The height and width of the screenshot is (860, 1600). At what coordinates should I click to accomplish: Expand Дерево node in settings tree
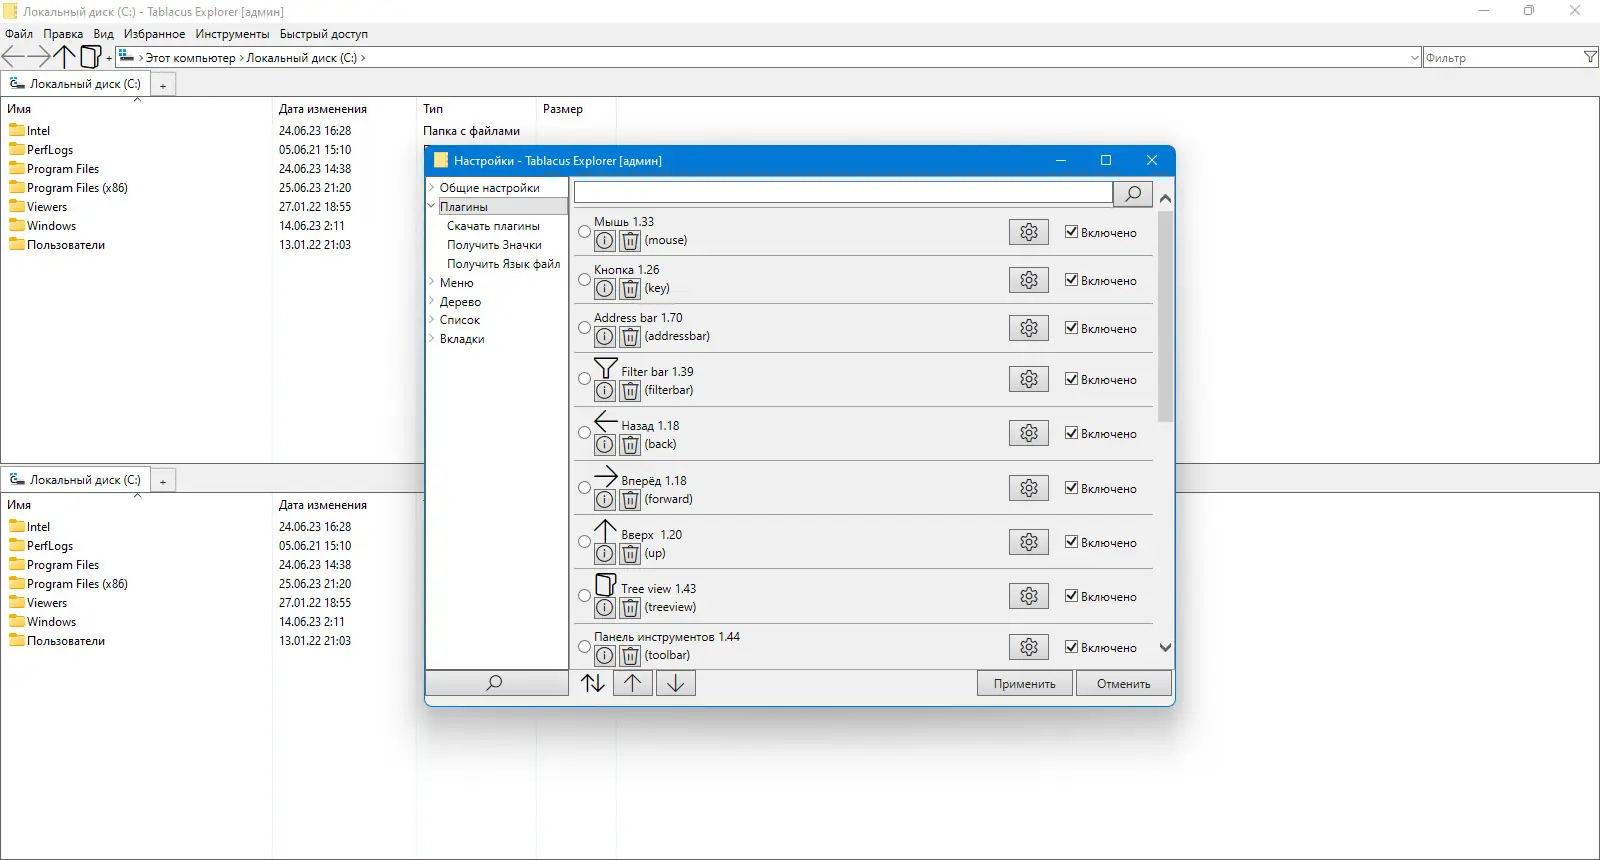pos(432,301)
